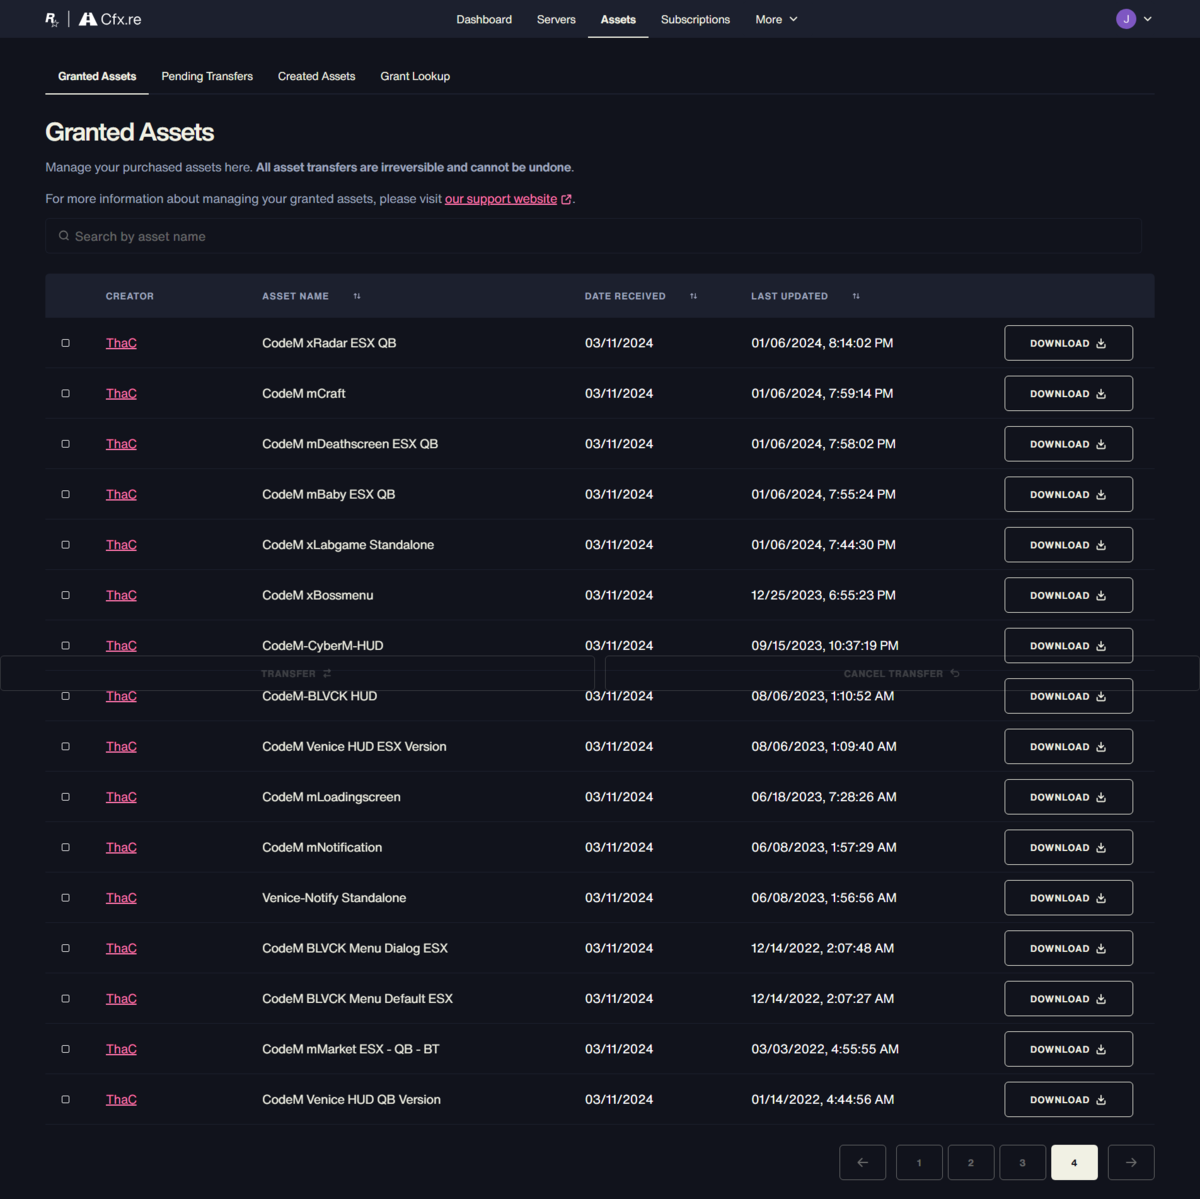
Task: Expand the More navigation menu
Action: coord(776,19)
